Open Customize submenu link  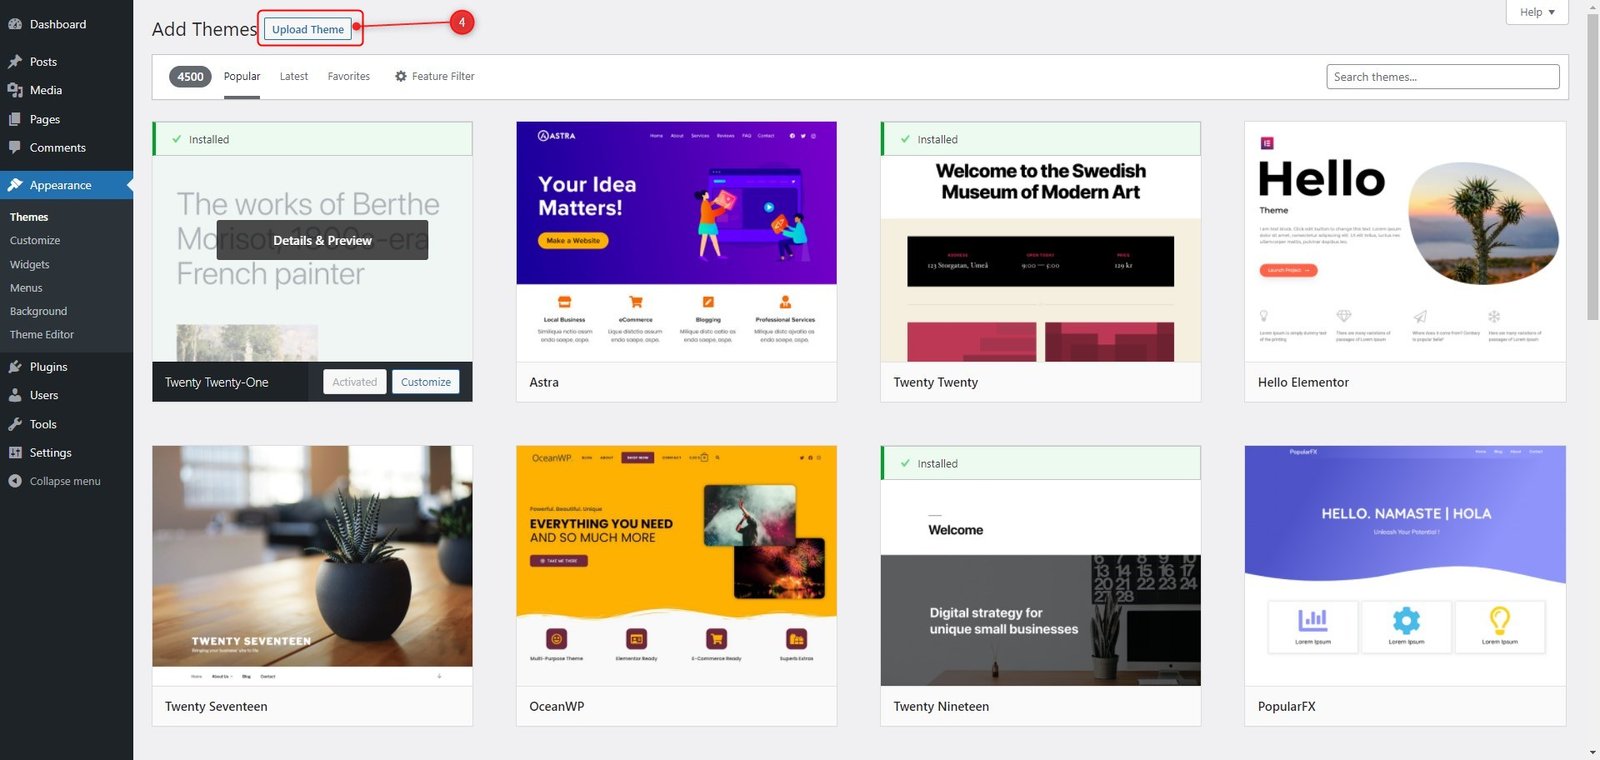[35, 240]
